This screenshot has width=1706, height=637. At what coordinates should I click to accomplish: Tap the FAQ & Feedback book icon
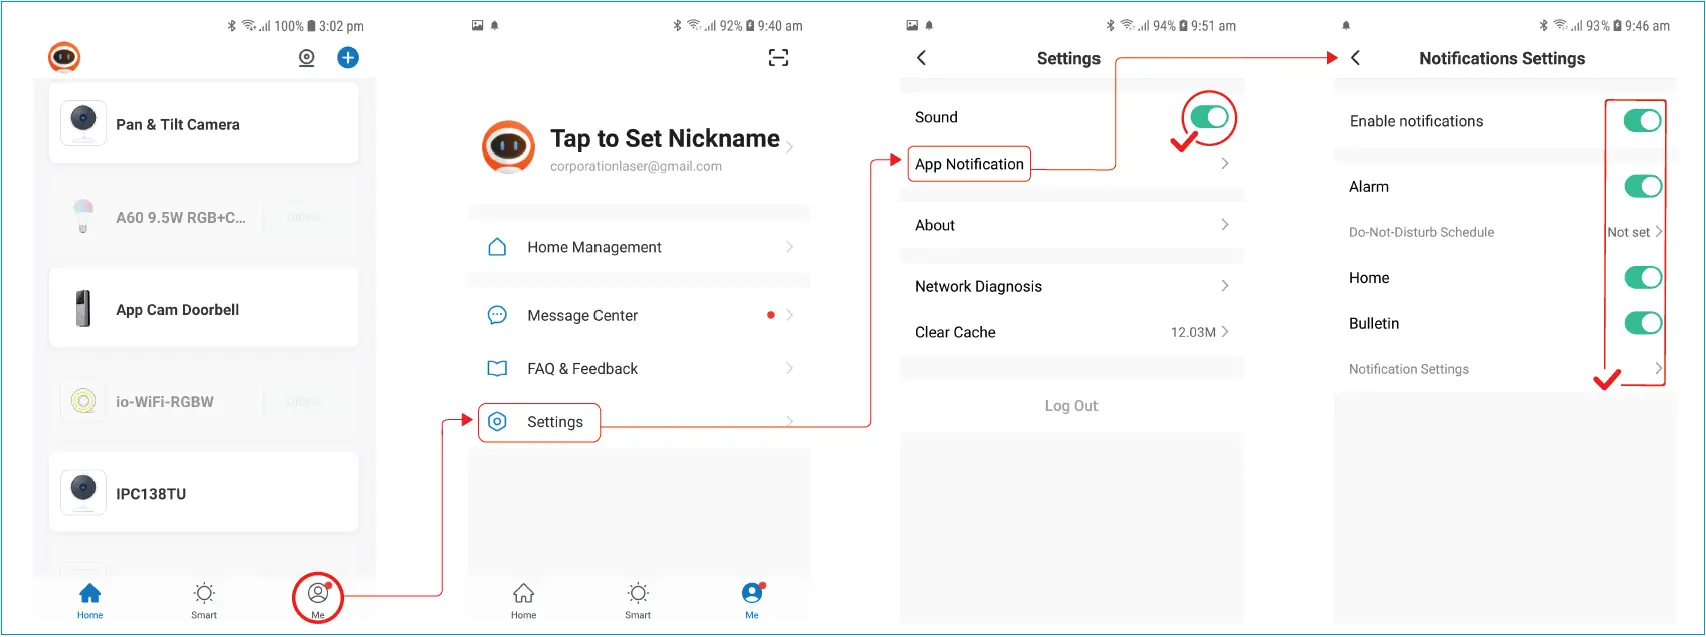[x=497, y=369]
